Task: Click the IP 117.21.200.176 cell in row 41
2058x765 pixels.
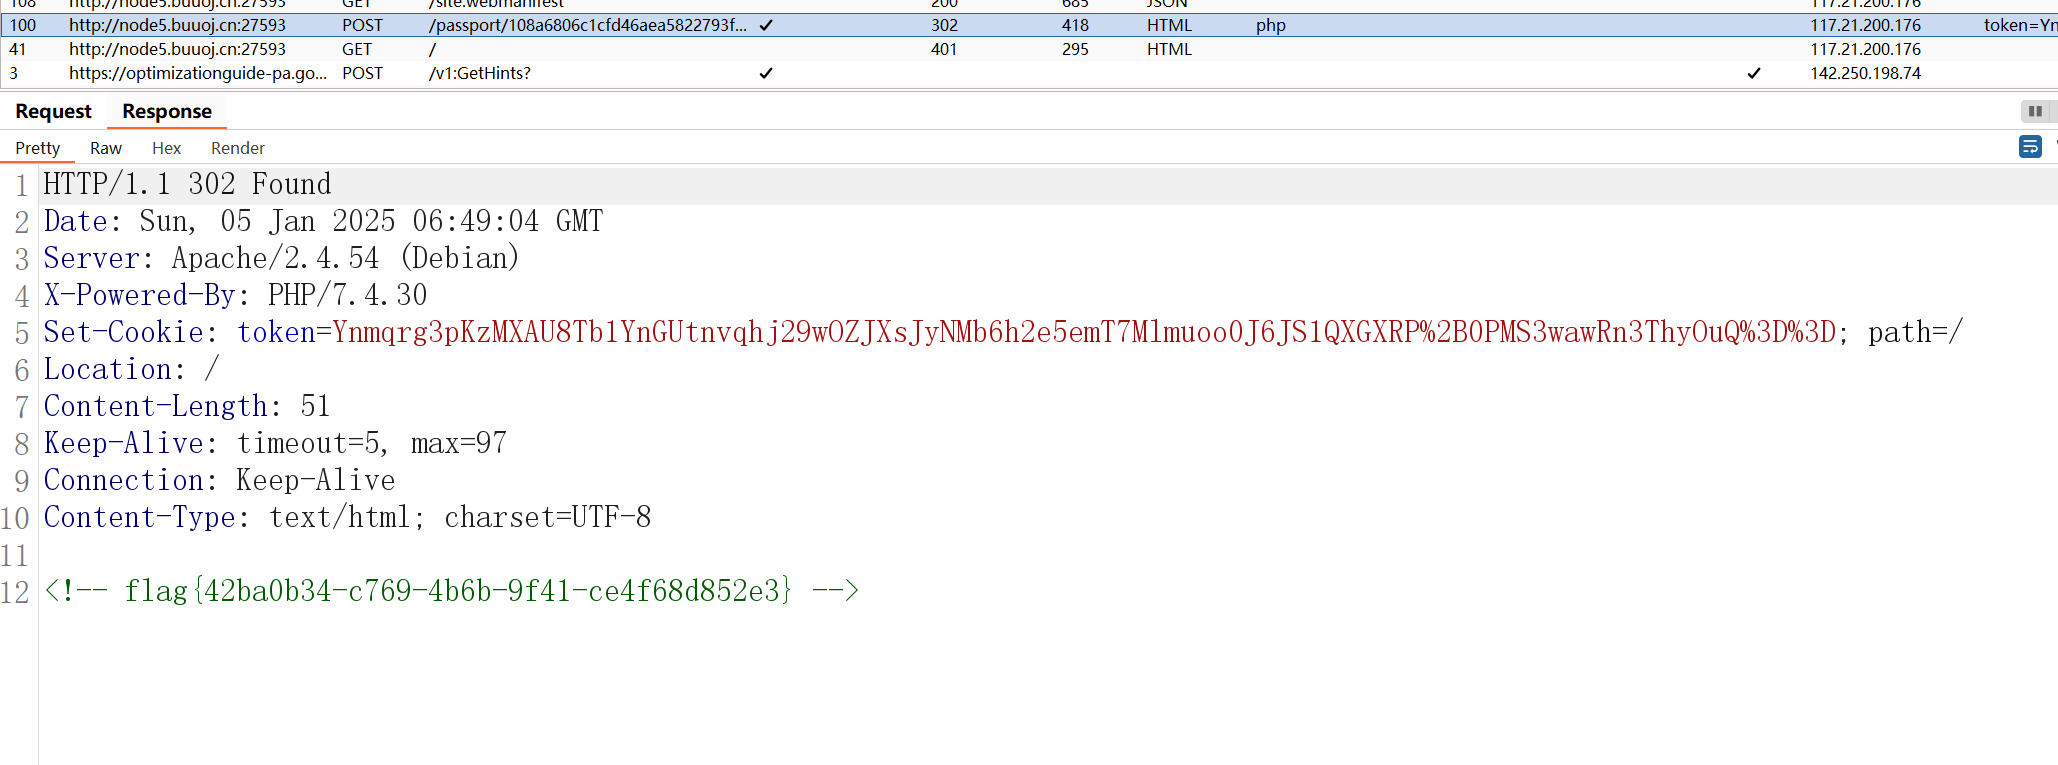Action: 1866,49
